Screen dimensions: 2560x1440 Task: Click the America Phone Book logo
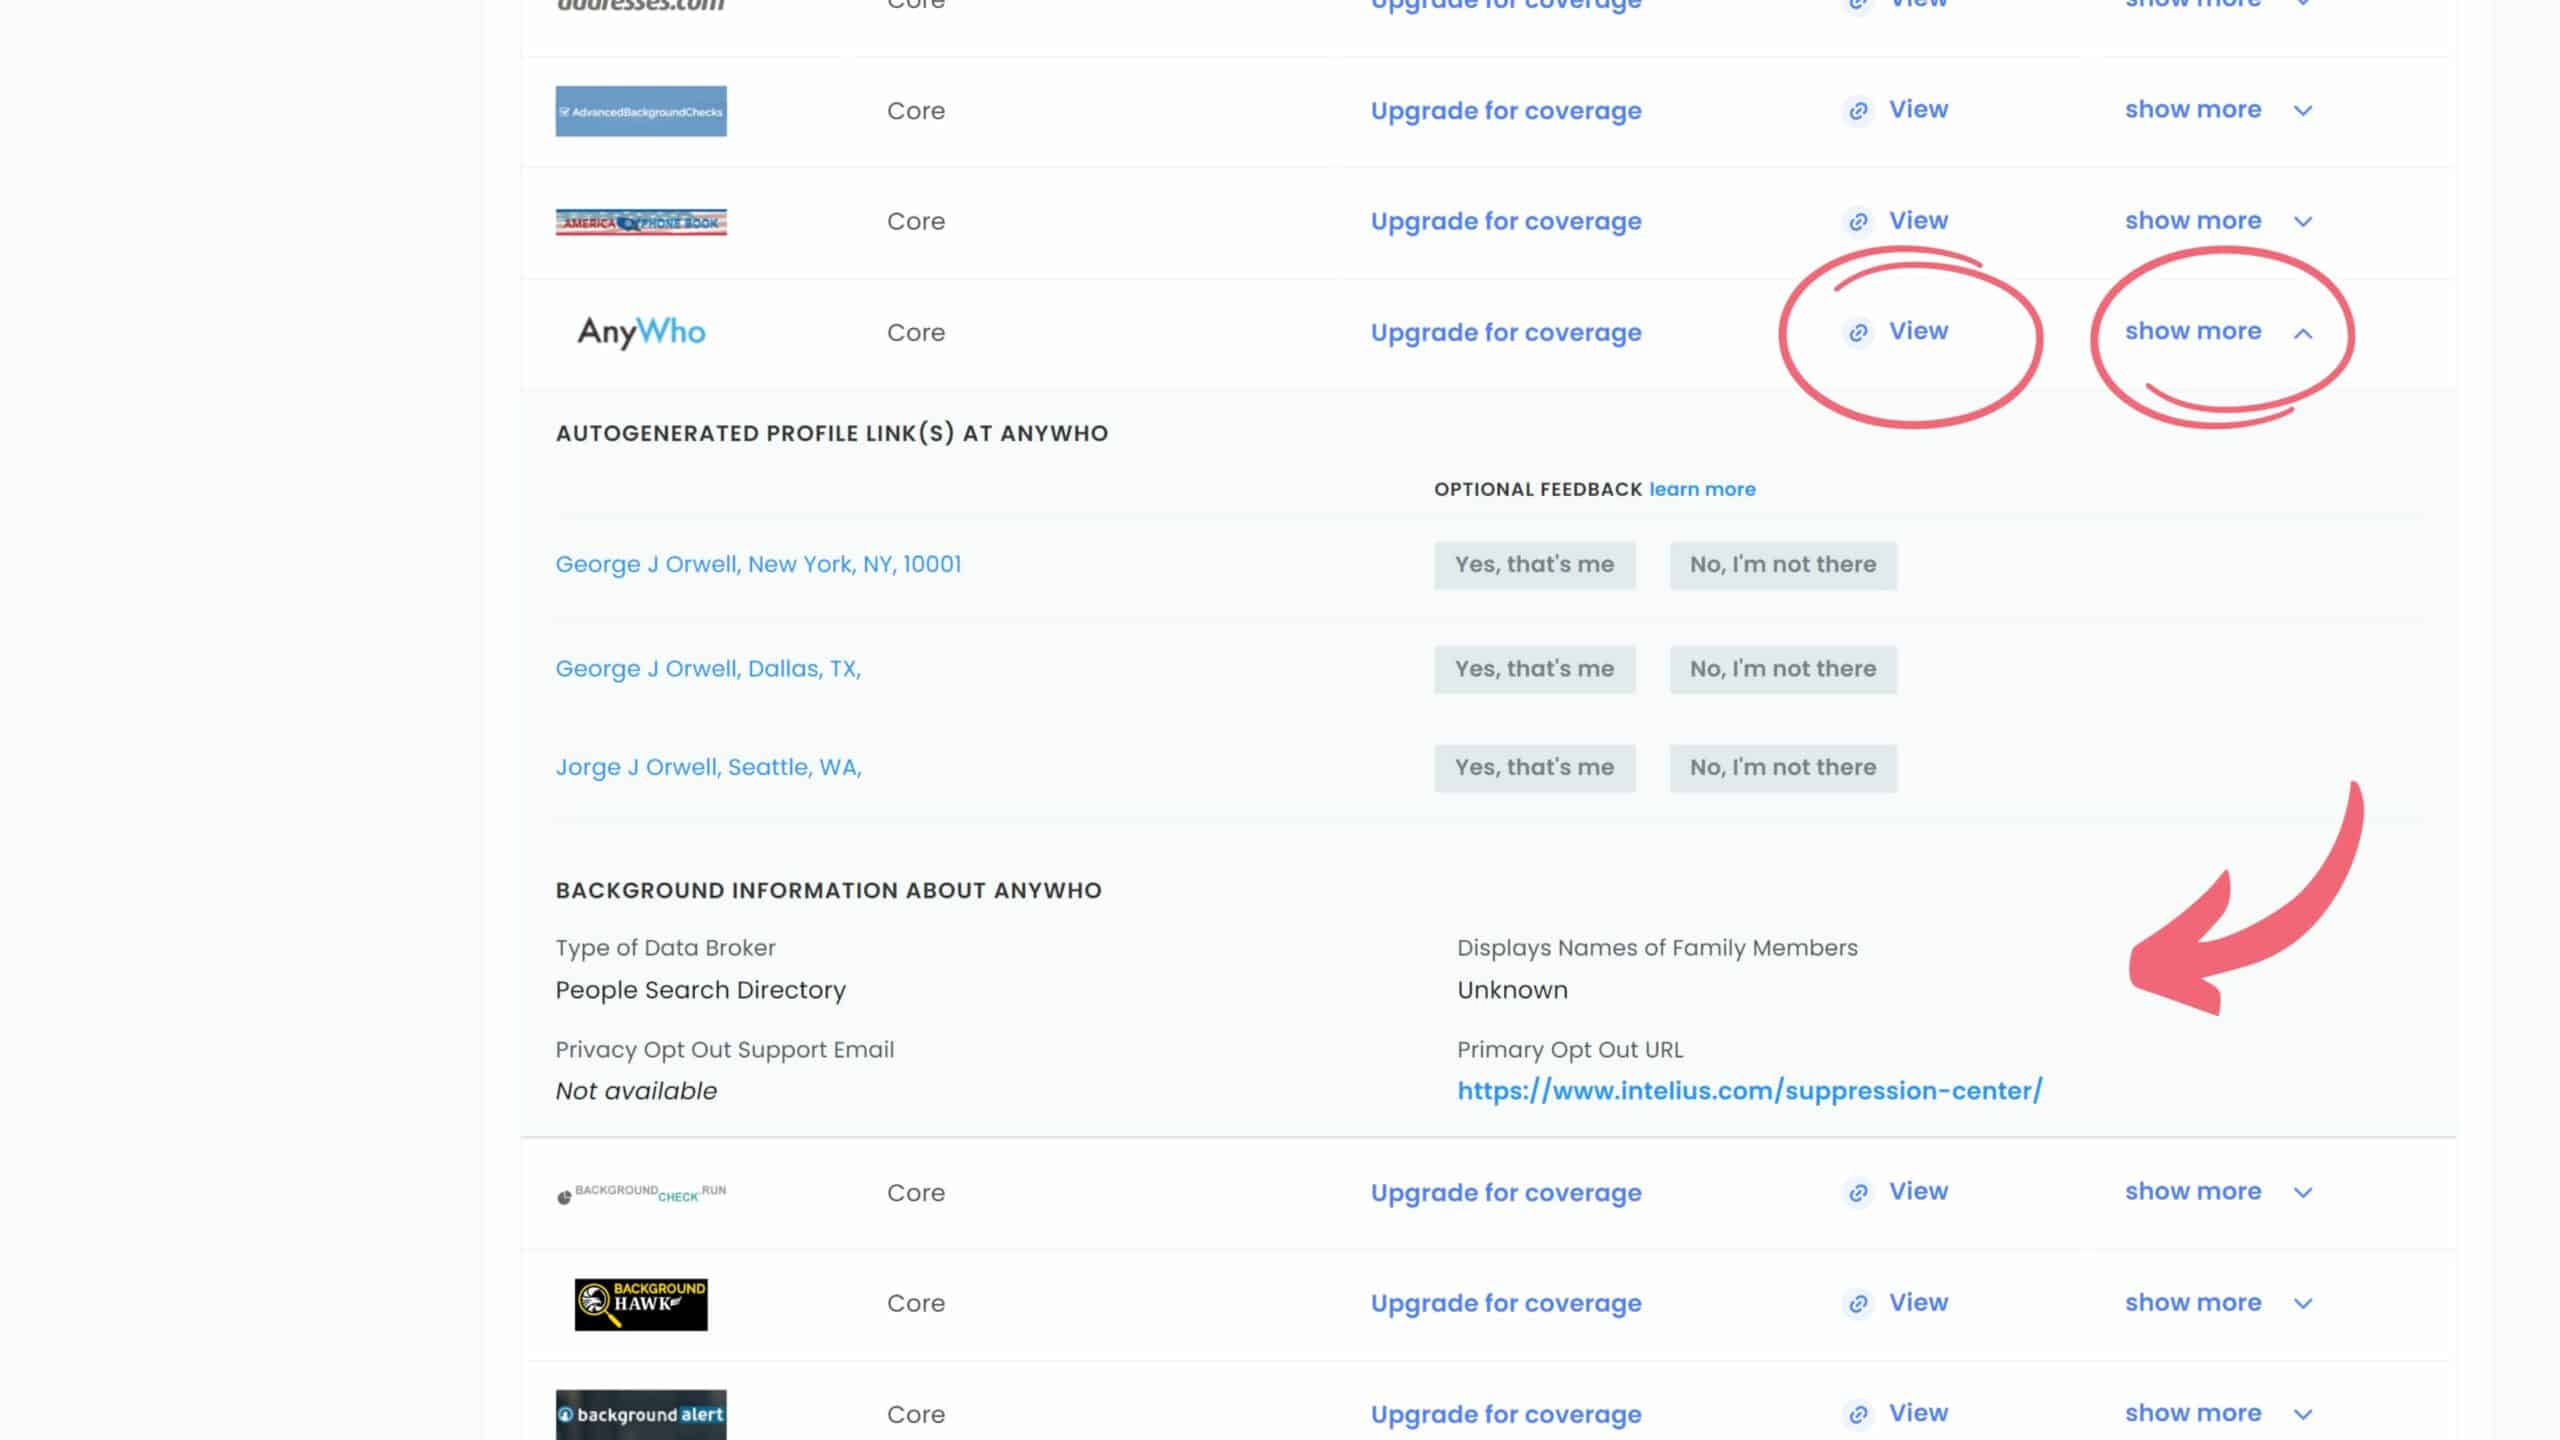[x=641, y=222]
